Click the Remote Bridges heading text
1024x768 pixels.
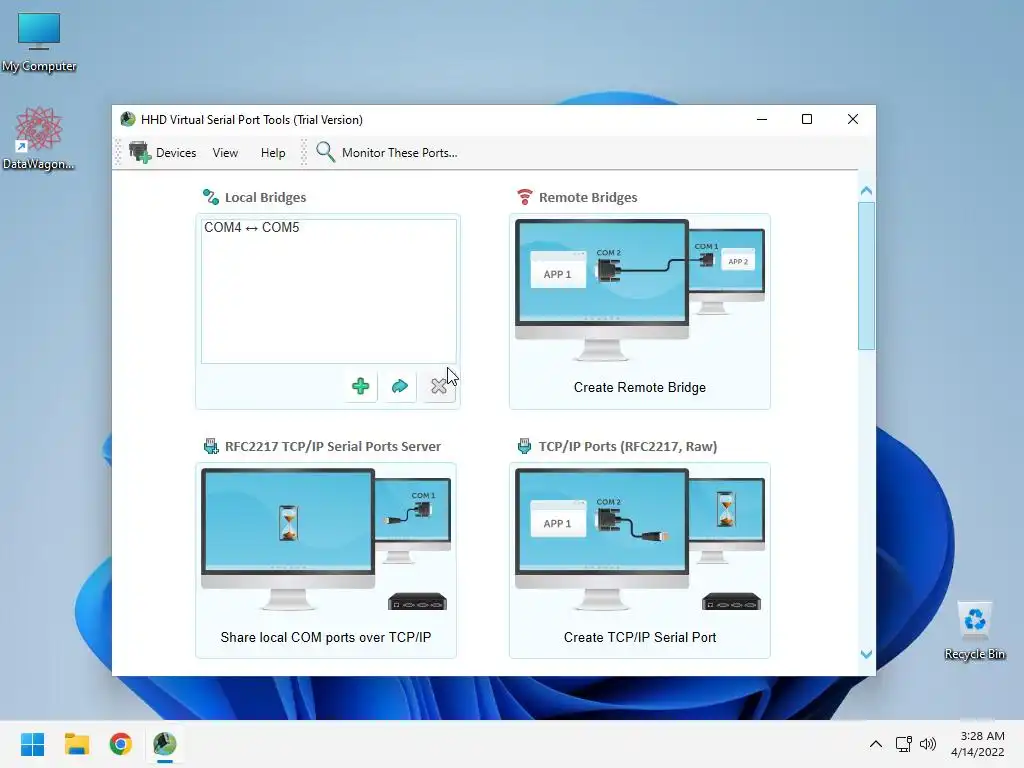[x=588, y=197]
